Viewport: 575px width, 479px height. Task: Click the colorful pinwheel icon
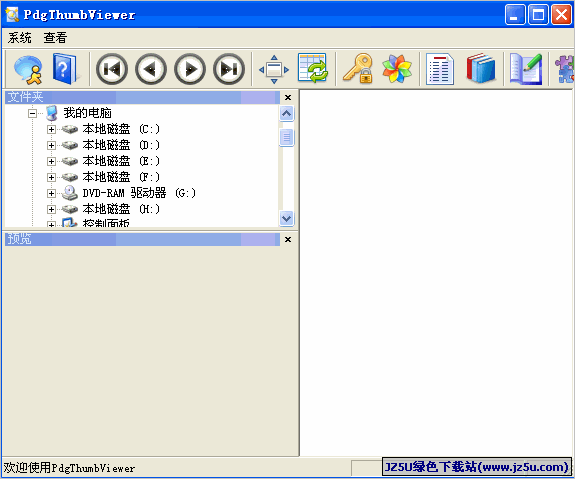[x=396, y=69]
